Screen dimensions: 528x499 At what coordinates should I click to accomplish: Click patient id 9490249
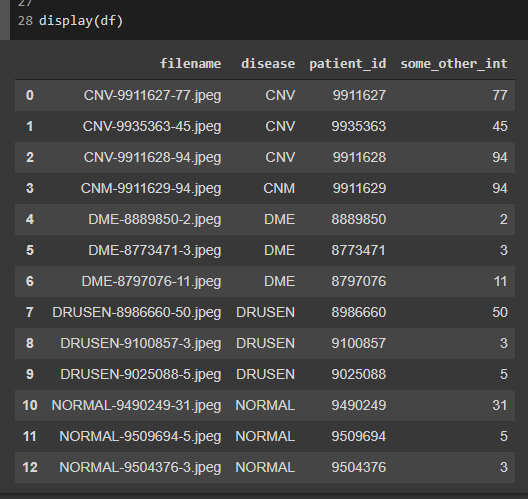(x=359, y=405)
